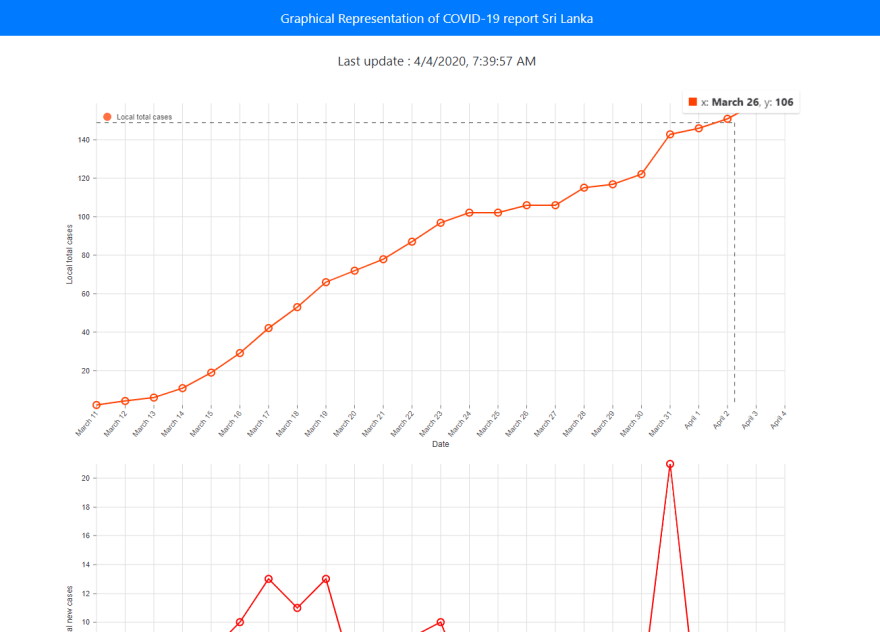The image size is (880, 632).
Task: Click the '40' y-axis tick label
Action: [85, 332]
